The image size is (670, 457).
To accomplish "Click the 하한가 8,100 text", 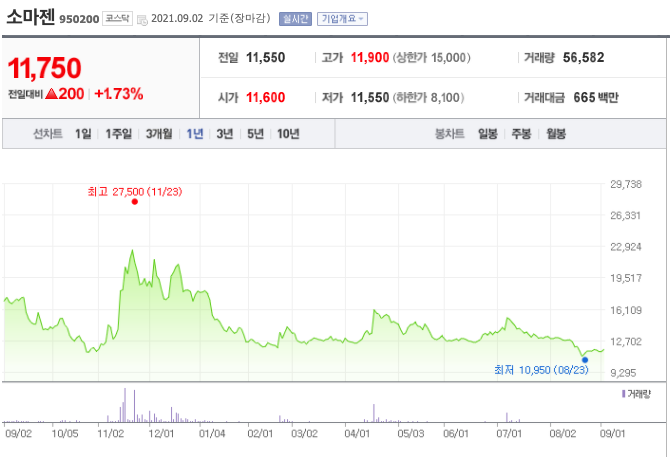I will (x=429, y=98).
